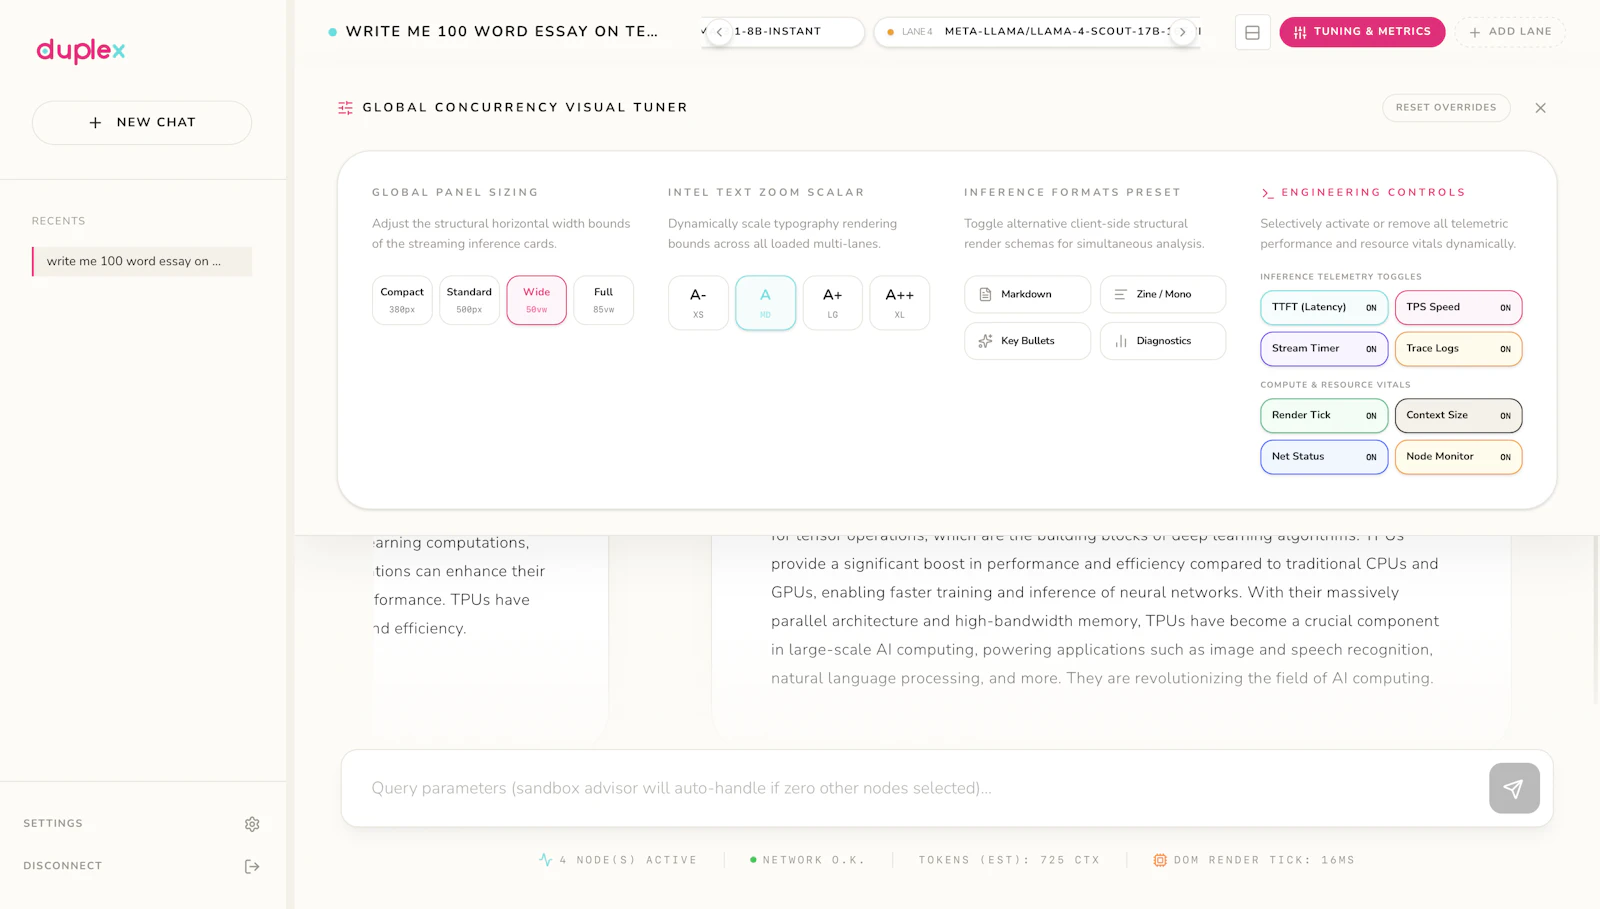Close the Global Concurrency Visual Tuner
This screenshot has width=1600, height=909.
pyautogui.click(x=1540, y=108)
